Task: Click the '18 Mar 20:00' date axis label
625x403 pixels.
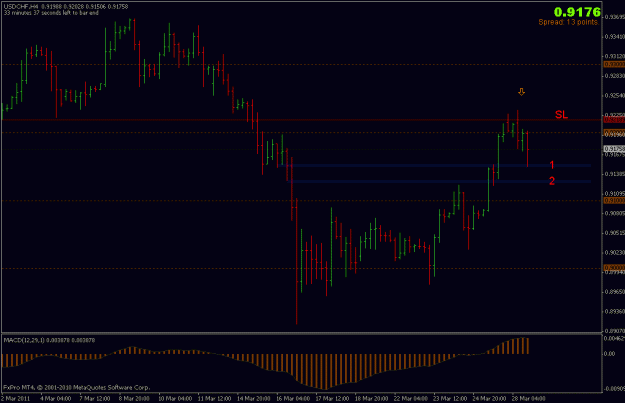Action: click(371, 398)
